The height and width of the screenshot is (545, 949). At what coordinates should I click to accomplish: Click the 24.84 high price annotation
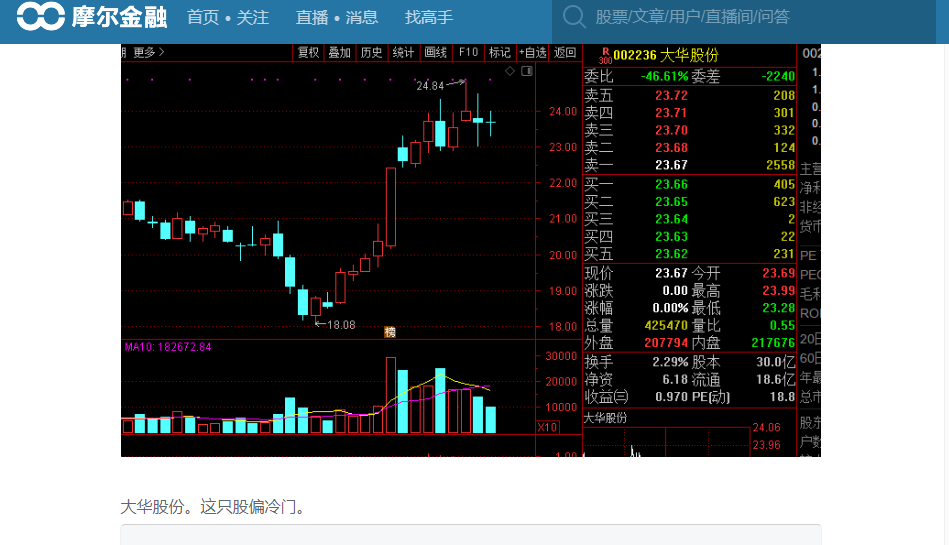(x=430, y=86)
